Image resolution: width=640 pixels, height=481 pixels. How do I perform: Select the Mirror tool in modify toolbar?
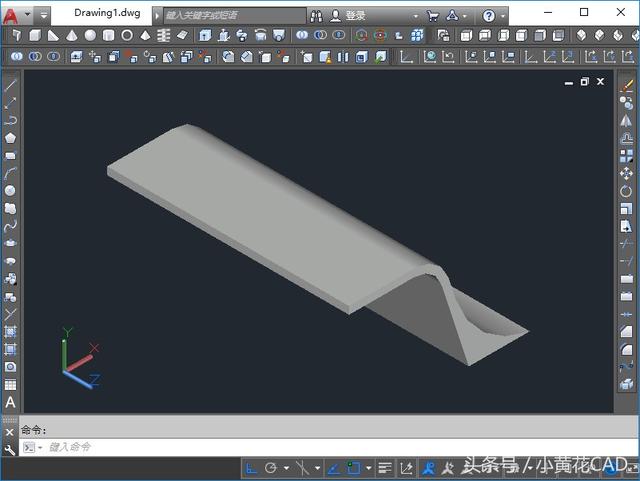click(627, 121)
